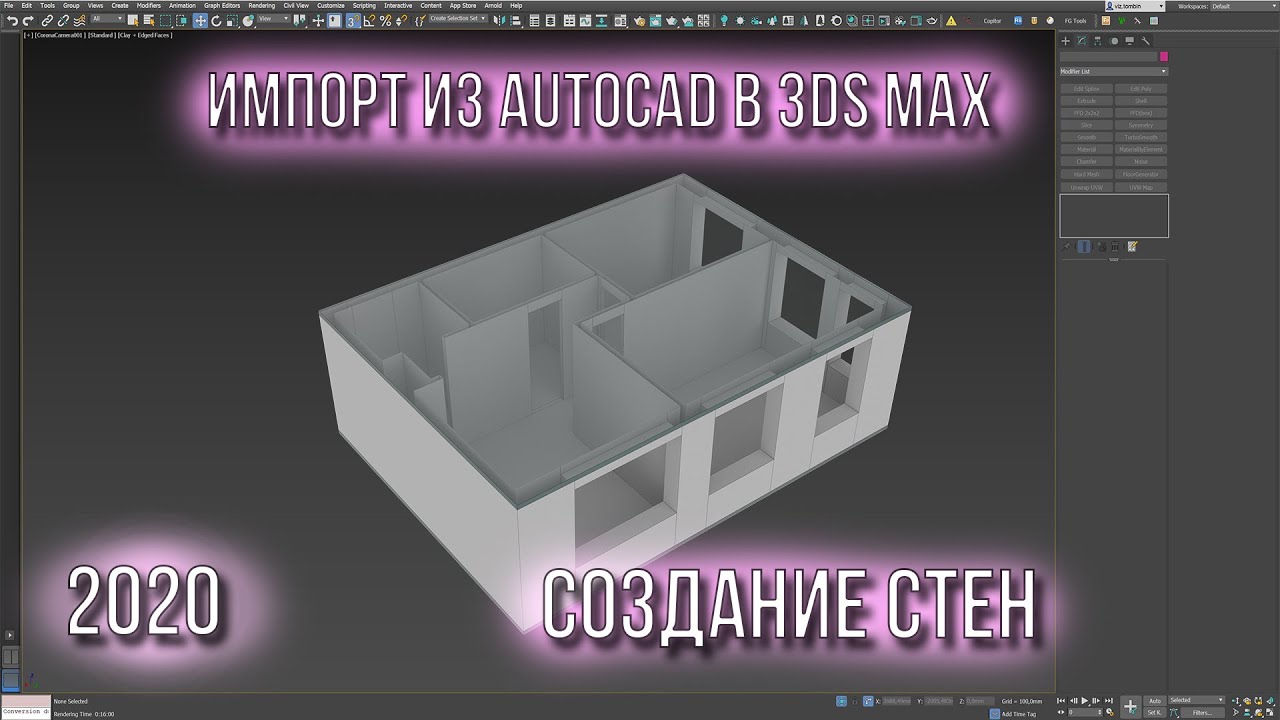Add the TurboSmooth modifier
Image resolution: width=1280 pixels, height=720 pixels.
[1141, 137]
